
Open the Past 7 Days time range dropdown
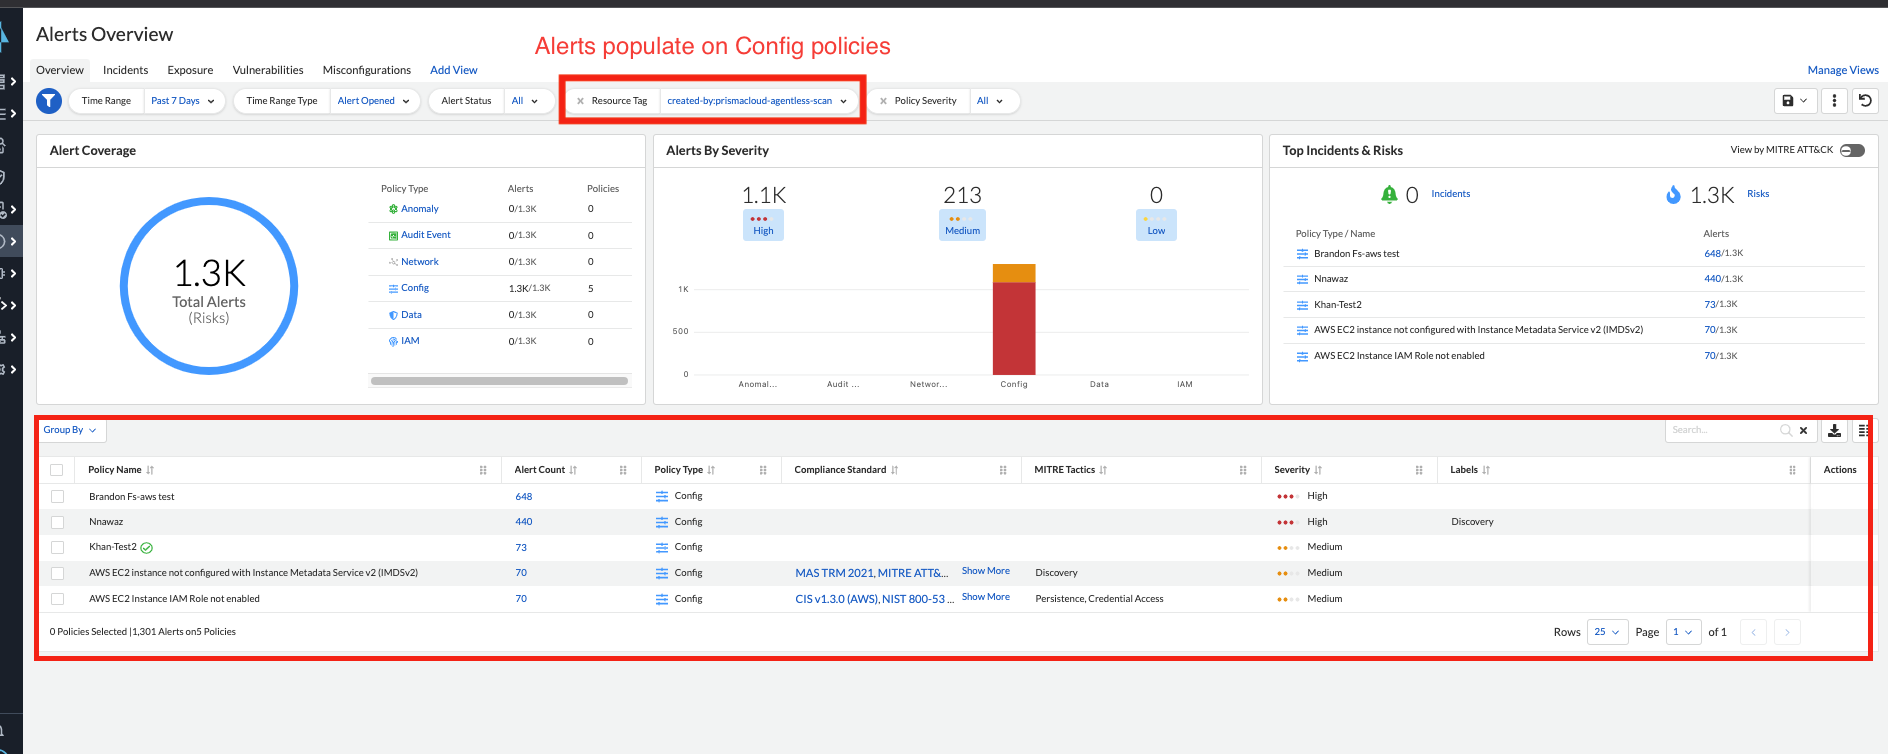click(182, 101)
